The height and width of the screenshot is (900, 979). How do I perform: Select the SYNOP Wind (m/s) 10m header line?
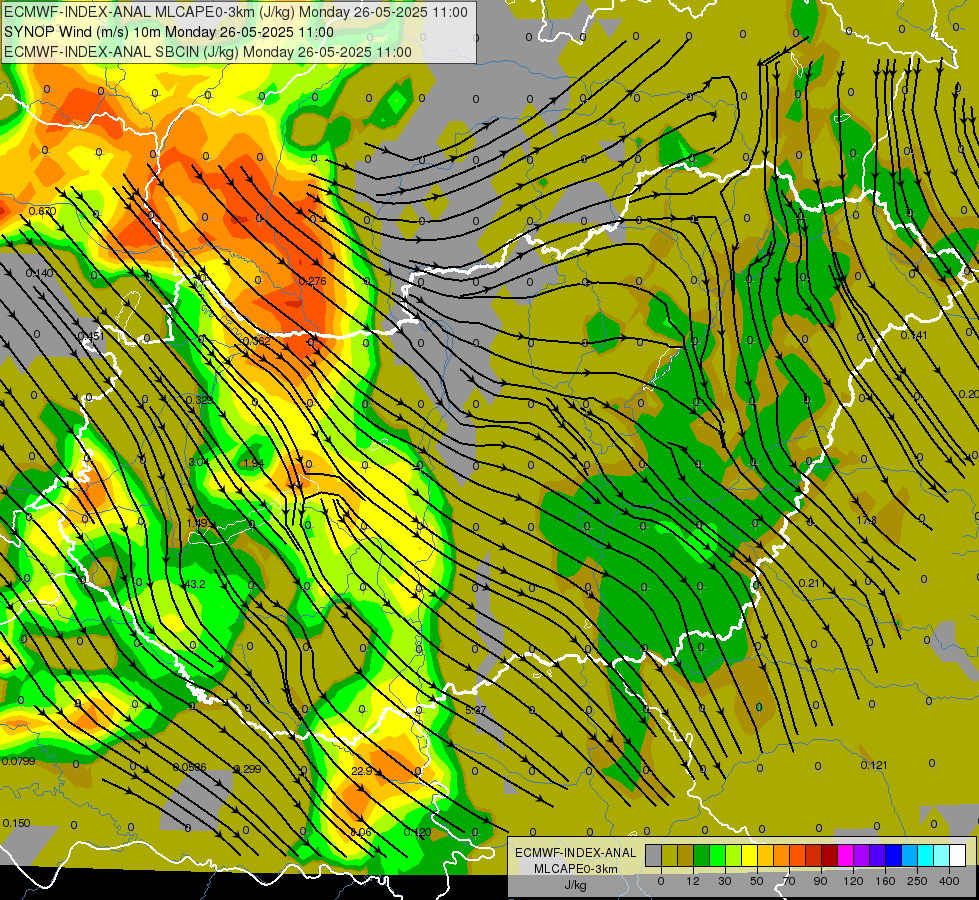tap(169, 32)
